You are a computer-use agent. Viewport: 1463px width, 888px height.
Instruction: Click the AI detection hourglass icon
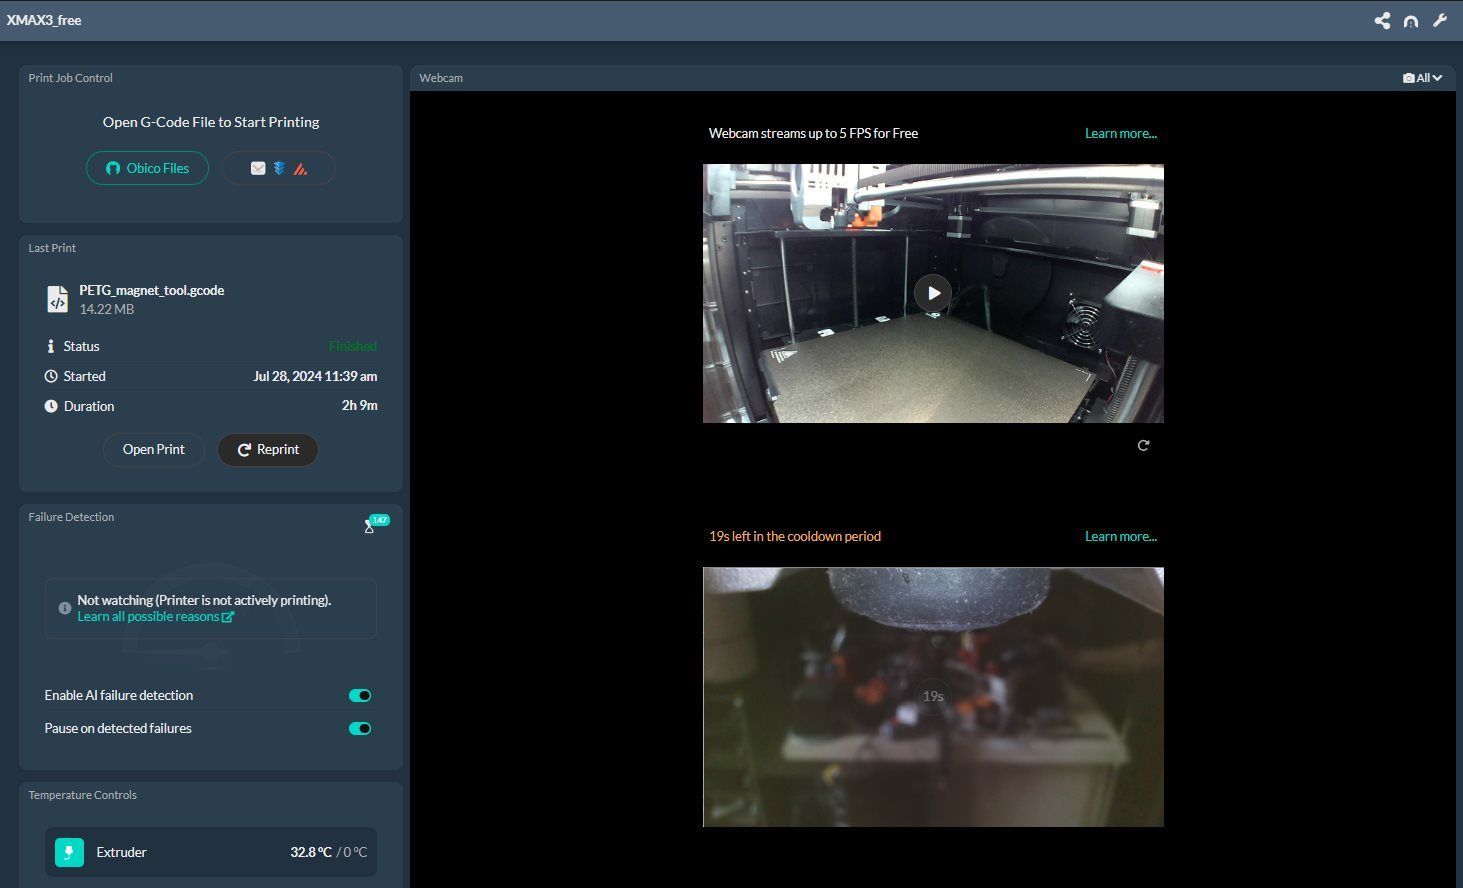(x=369, y=527)
